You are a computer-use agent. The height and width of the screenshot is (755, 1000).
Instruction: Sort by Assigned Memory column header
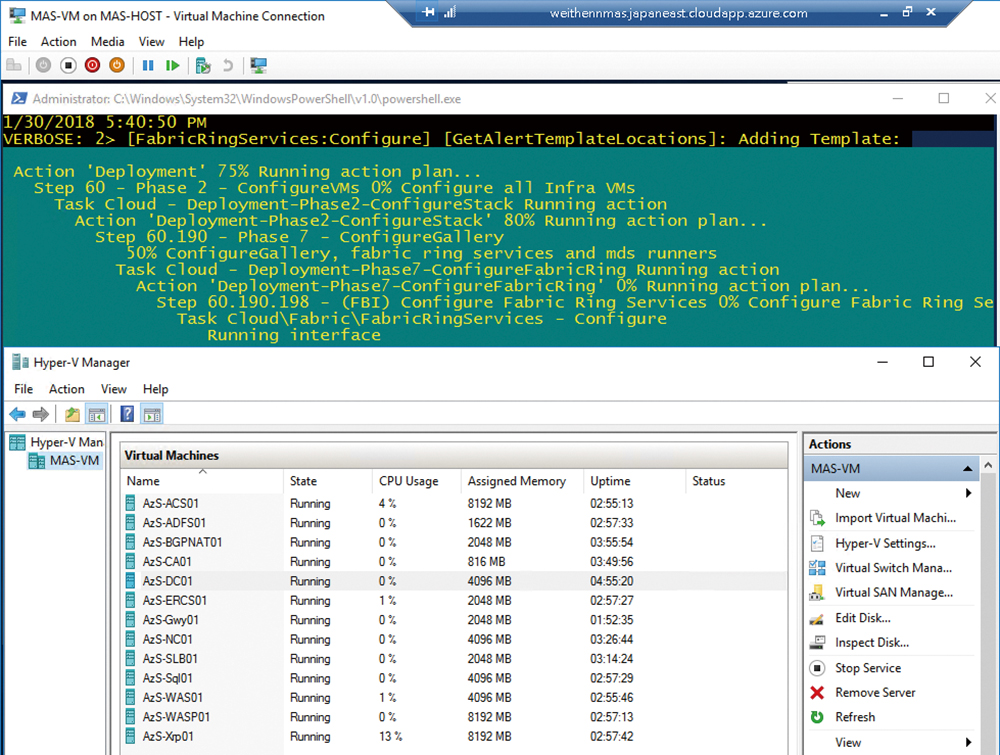(x=522, y=481)
